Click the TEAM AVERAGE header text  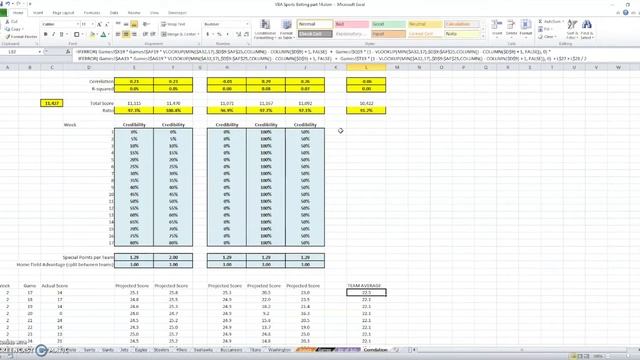[364, 286]
